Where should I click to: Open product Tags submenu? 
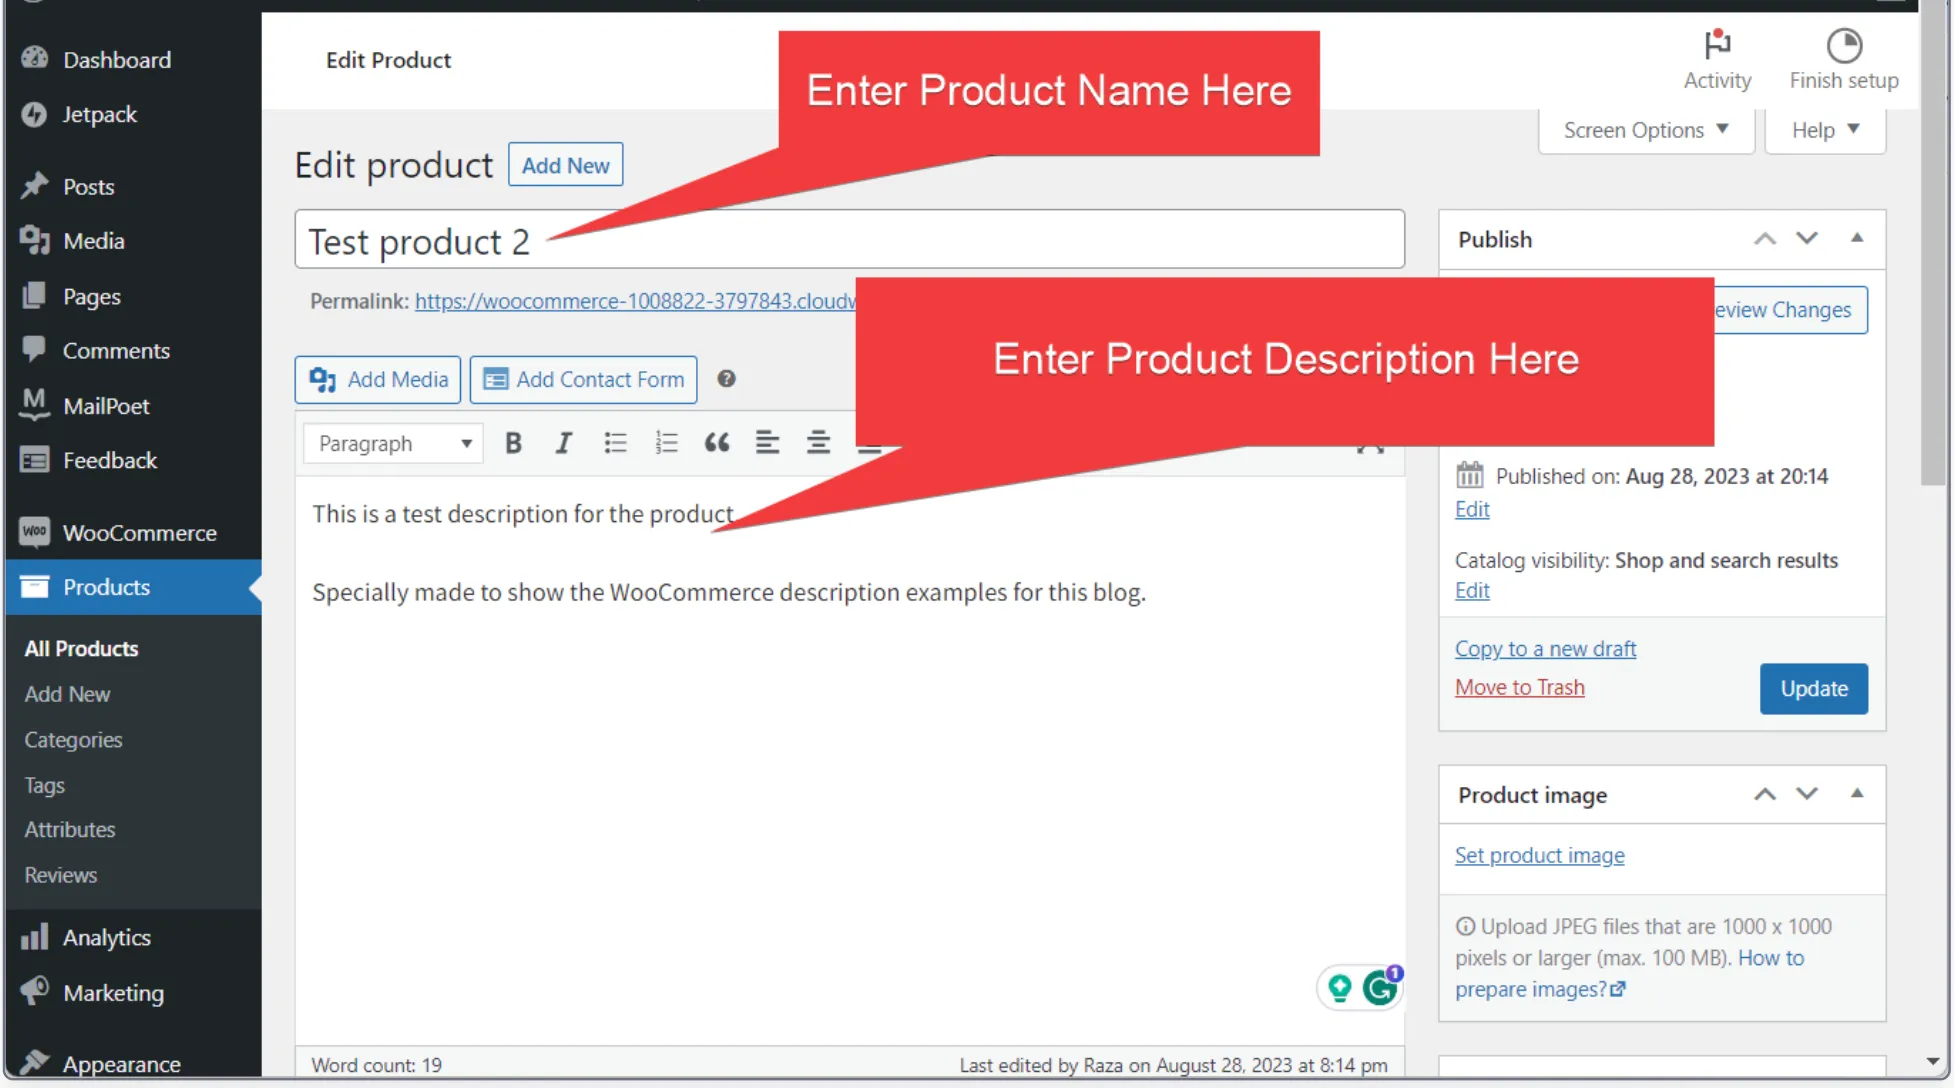tap(44, 785)
